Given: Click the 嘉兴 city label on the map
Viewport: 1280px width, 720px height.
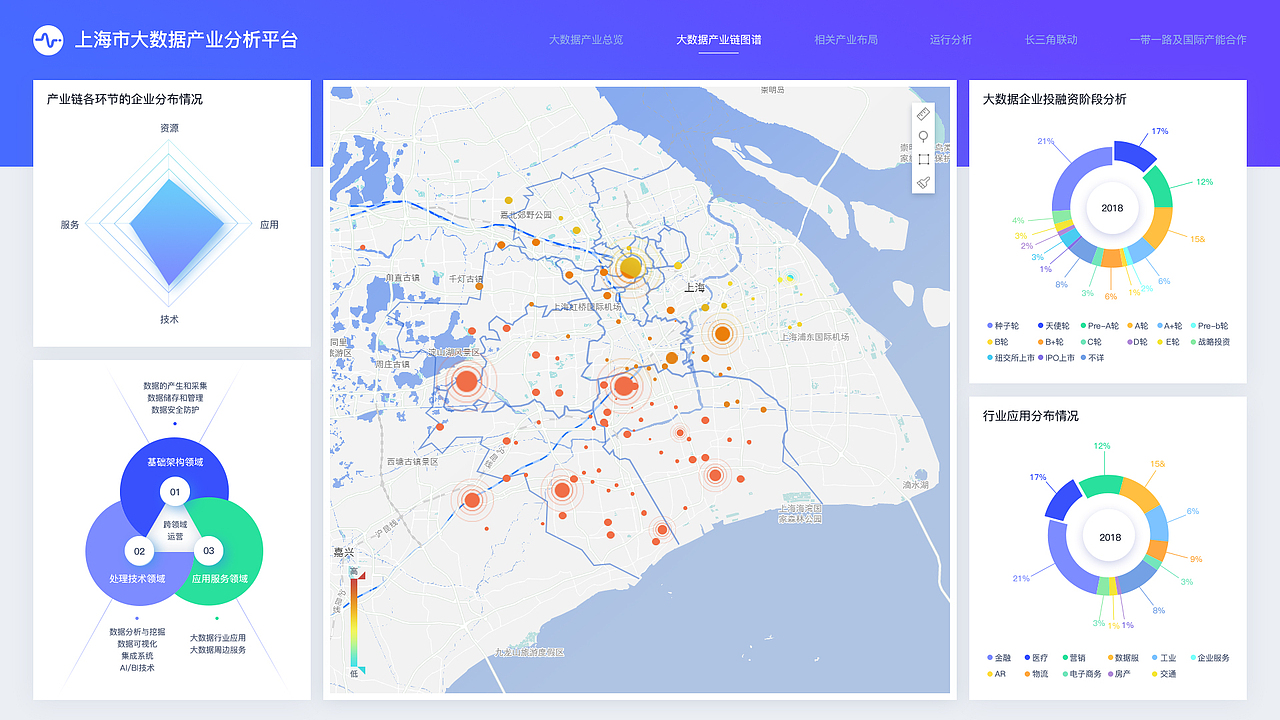Looking at the screenshot, I should 345,552.
